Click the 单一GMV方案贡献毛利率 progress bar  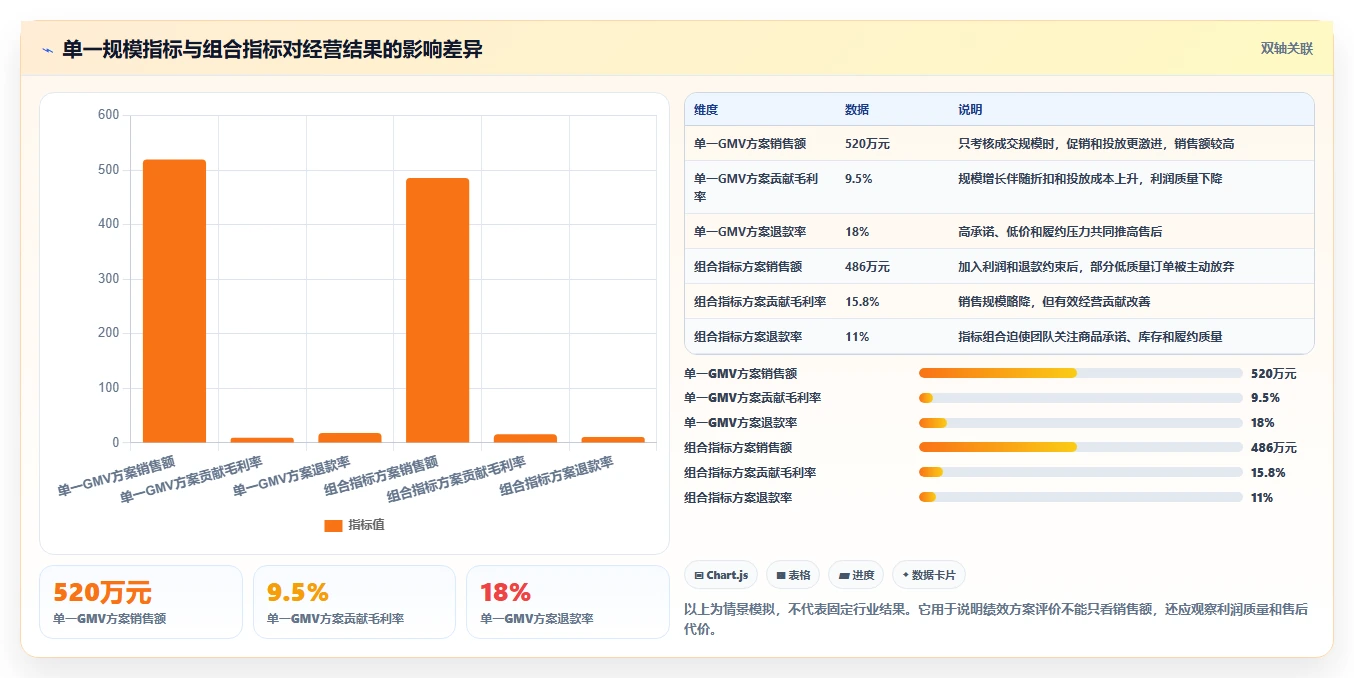pos(1081,398)
